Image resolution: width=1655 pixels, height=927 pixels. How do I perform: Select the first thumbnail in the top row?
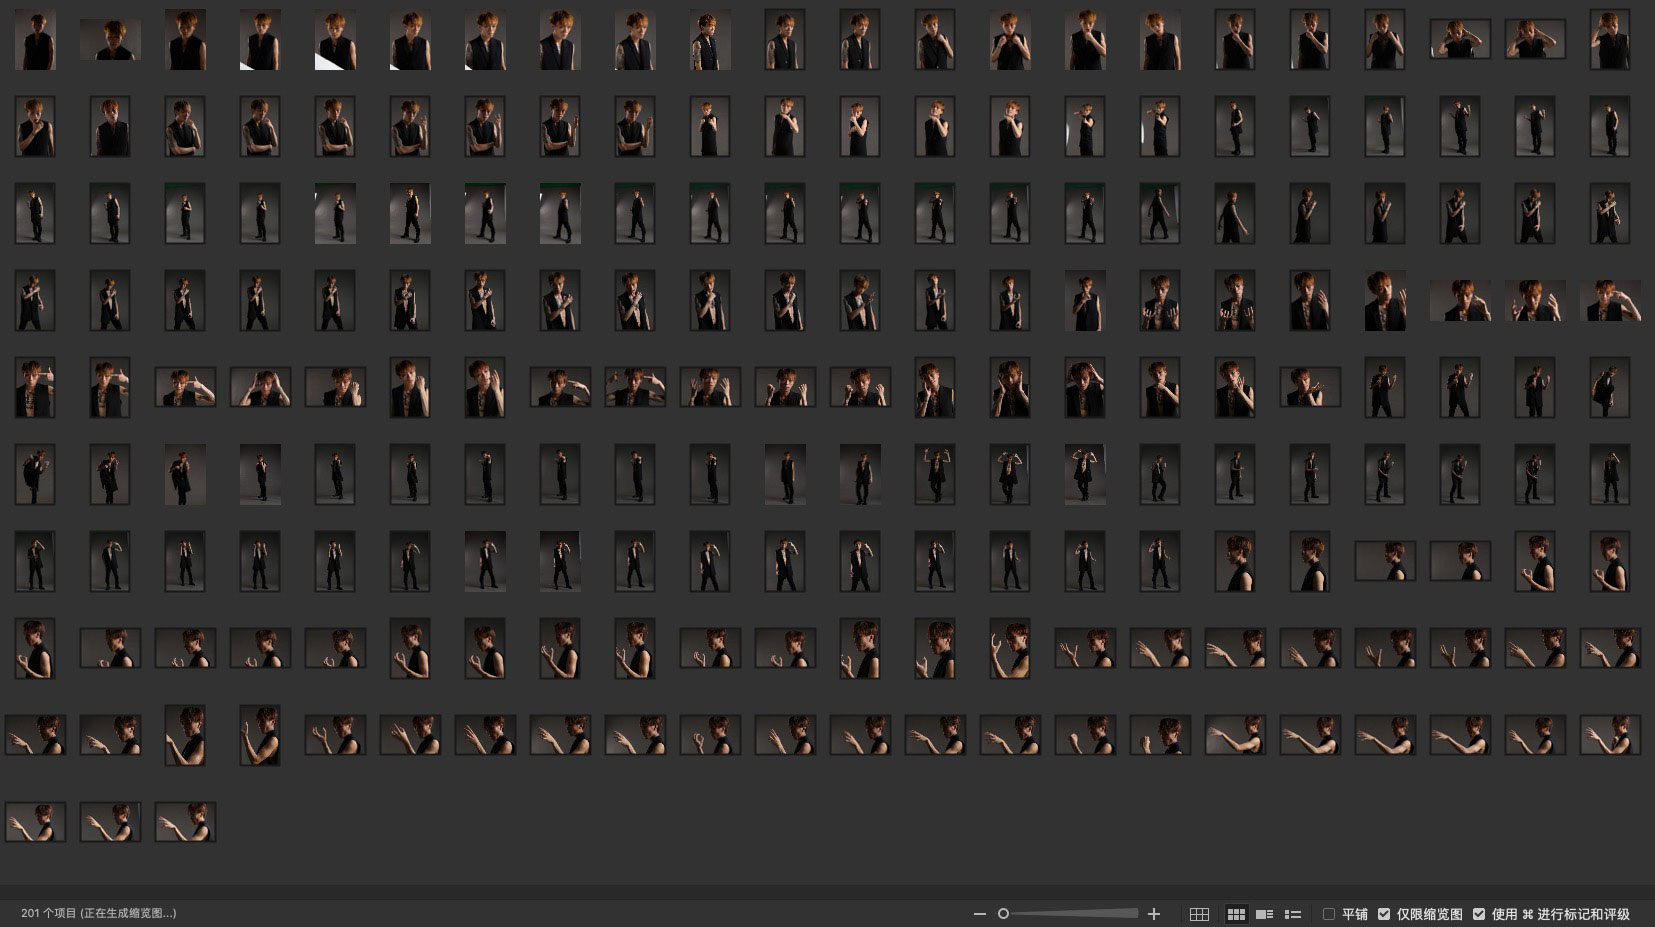pyautogui.click(x=35, y=40)
